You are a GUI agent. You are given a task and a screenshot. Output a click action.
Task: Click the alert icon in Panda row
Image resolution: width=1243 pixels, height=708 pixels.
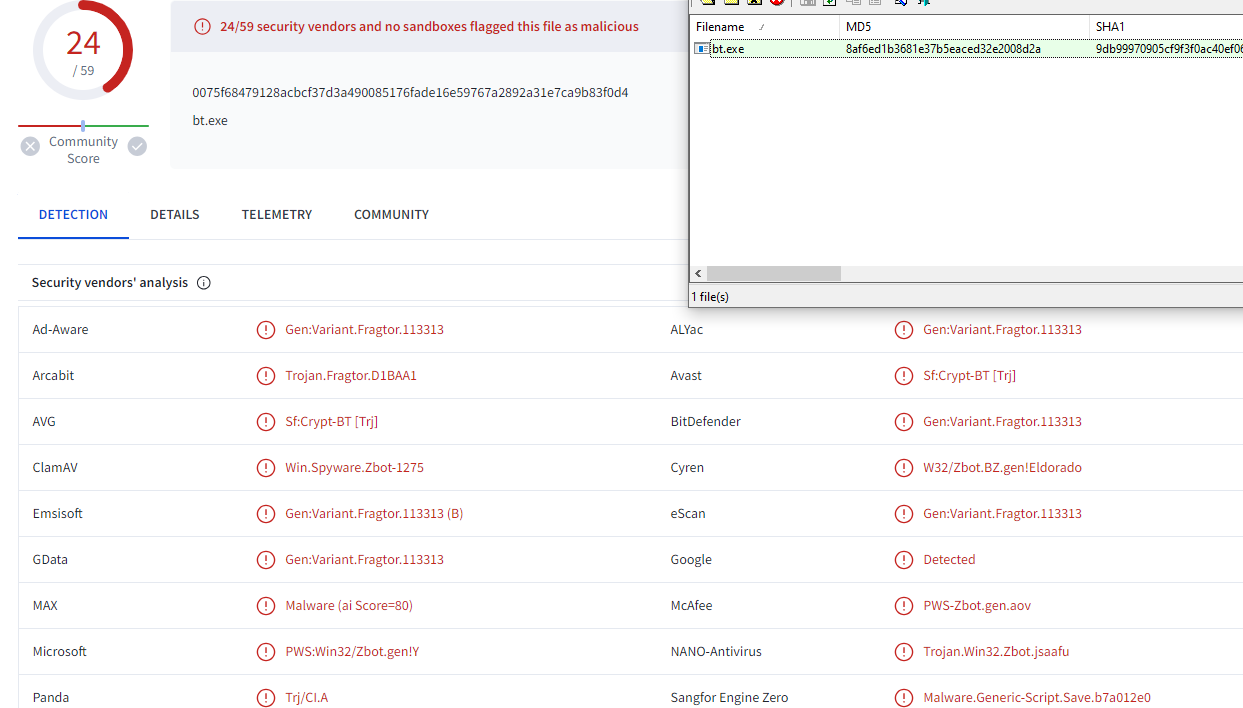coord(266,698)
